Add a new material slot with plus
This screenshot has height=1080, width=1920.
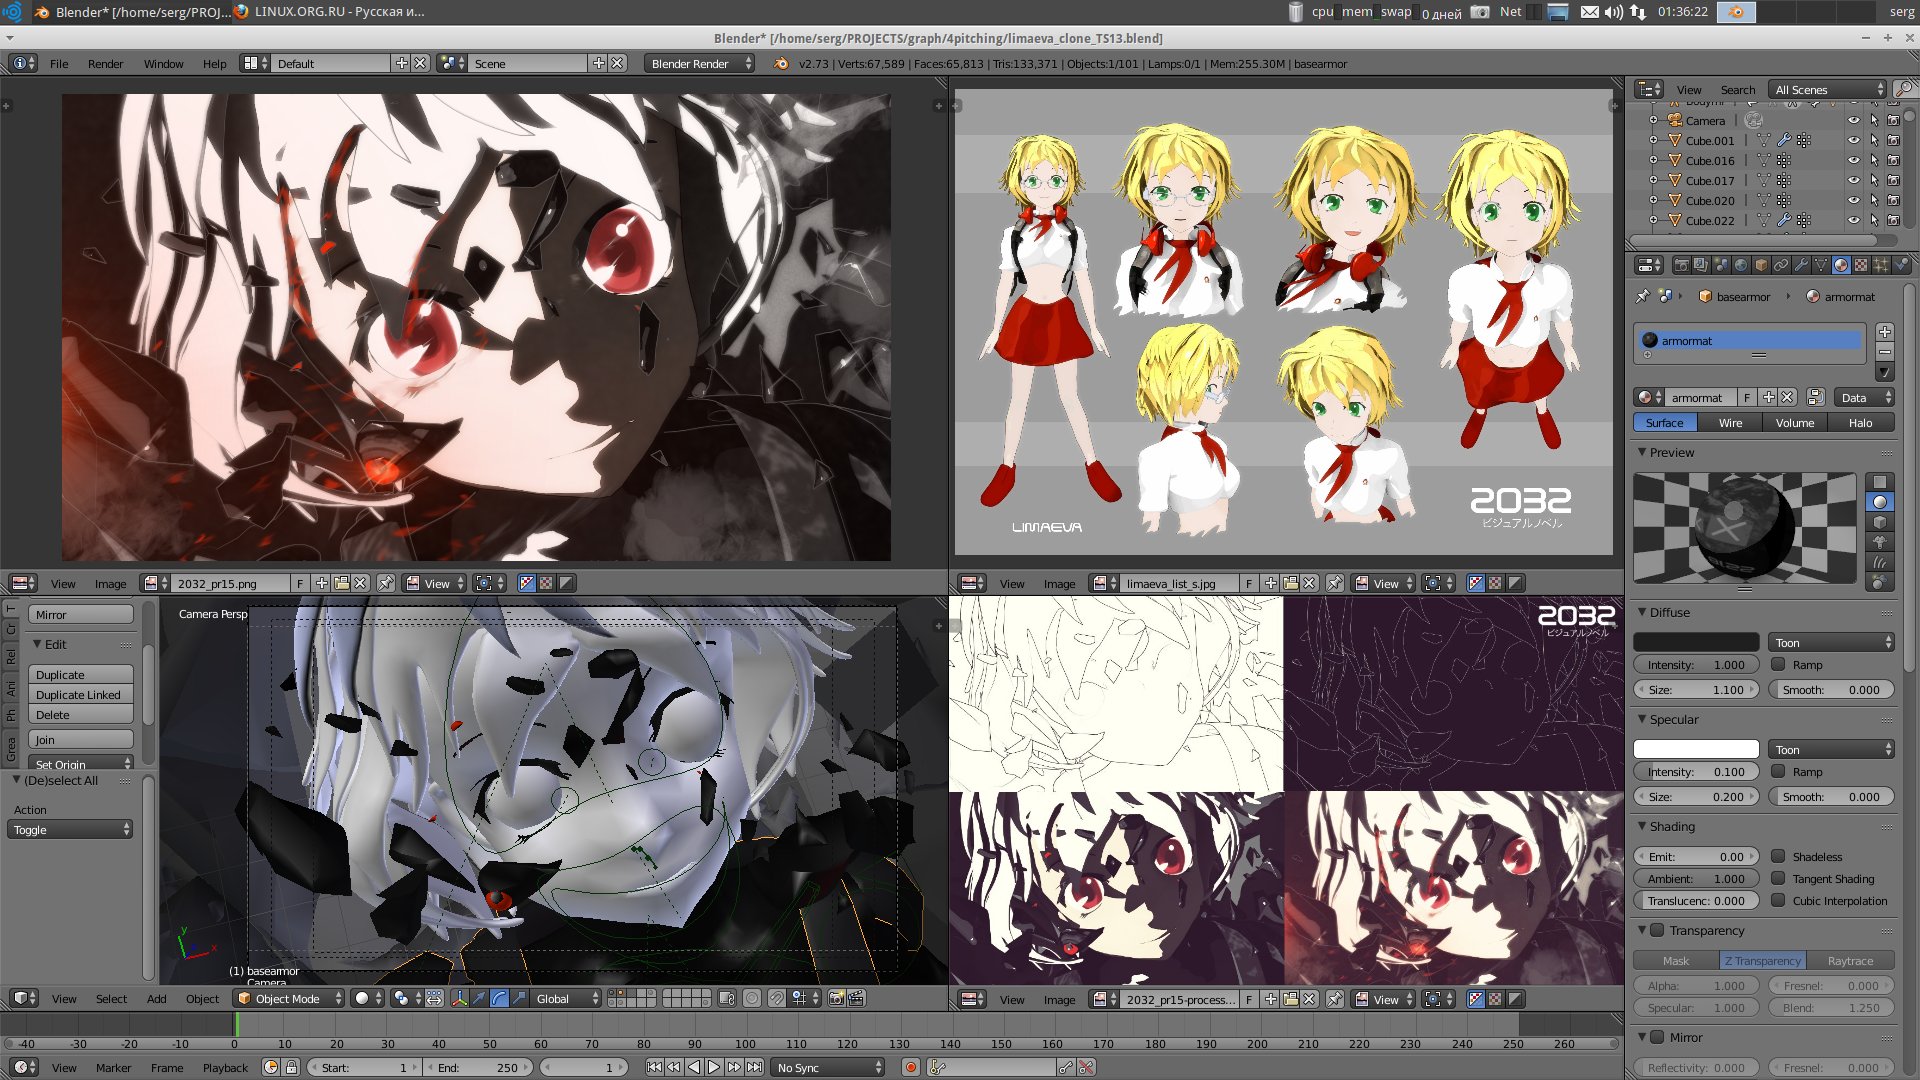(1885, 332)
